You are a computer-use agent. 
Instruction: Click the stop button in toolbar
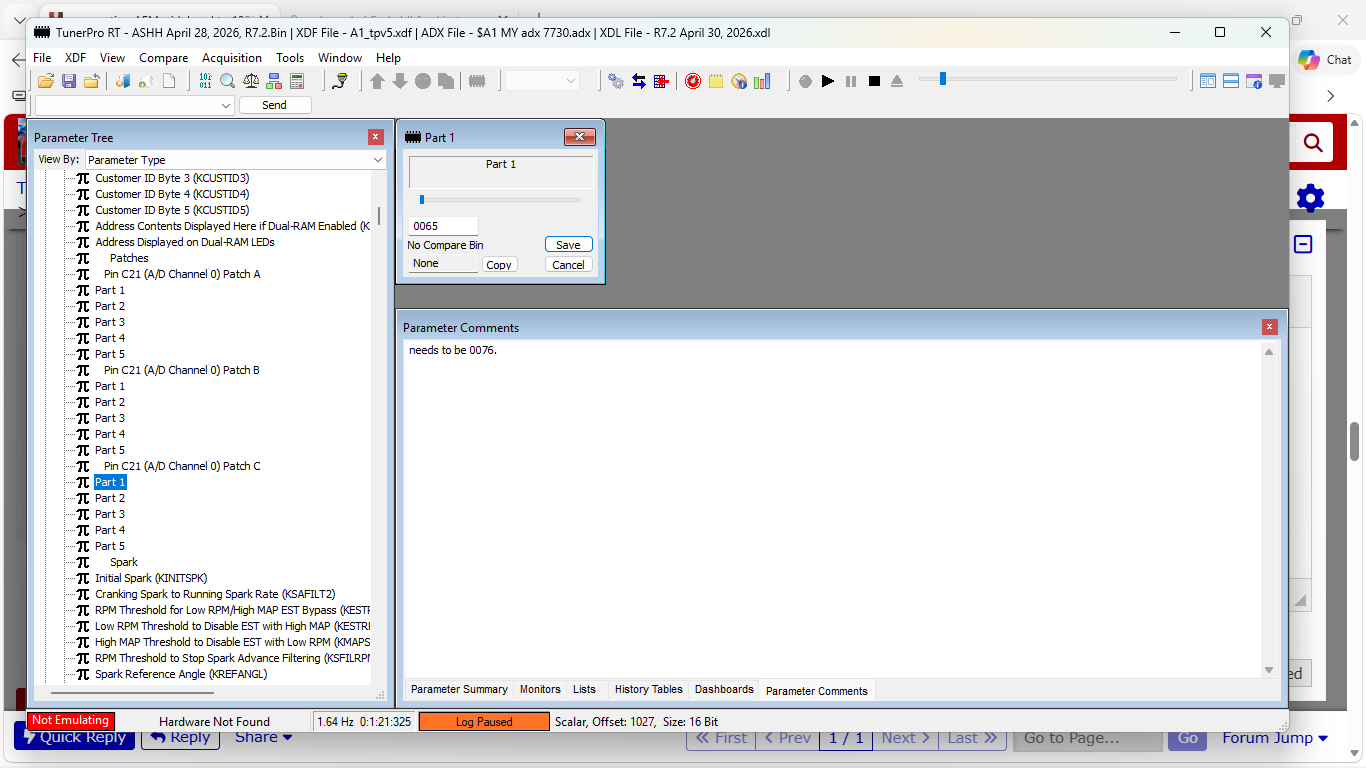(x=874, y=81)
